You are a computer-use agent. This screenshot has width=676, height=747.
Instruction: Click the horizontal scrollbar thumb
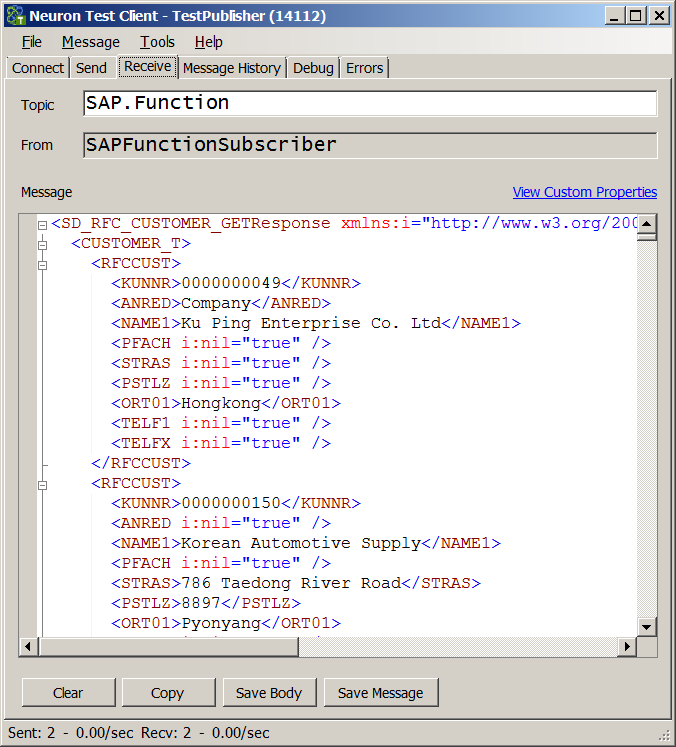(x=168, y=646)
